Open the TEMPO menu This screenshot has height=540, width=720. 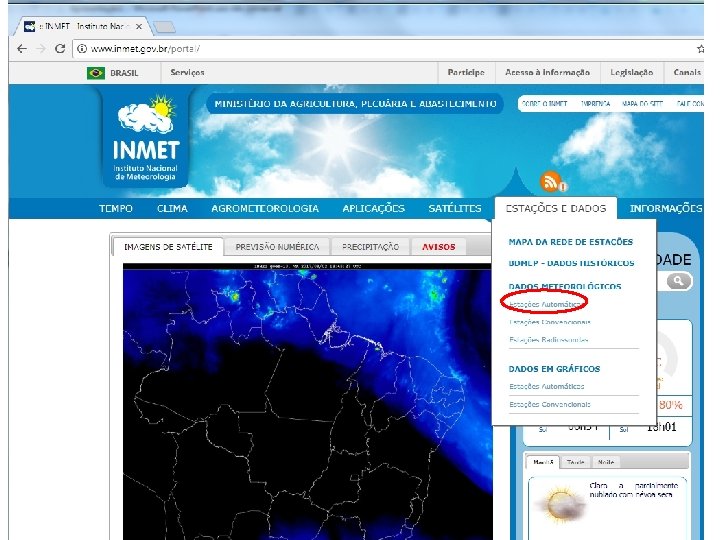116,208
